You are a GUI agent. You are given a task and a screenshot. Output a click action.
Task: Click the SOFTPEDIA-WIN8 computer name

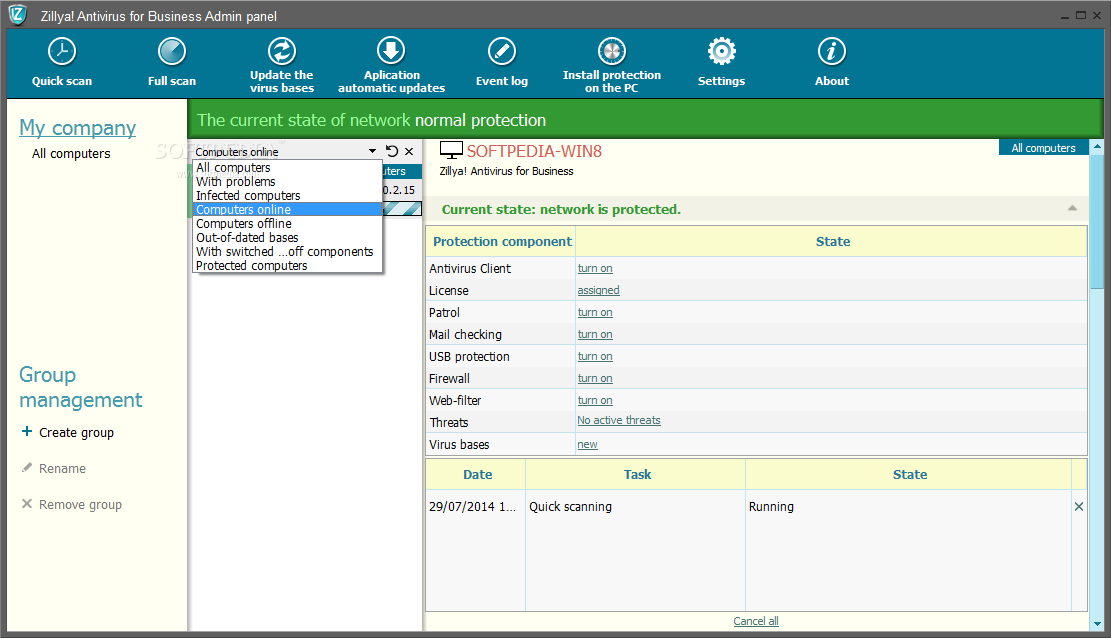click(x=534, y=151)
